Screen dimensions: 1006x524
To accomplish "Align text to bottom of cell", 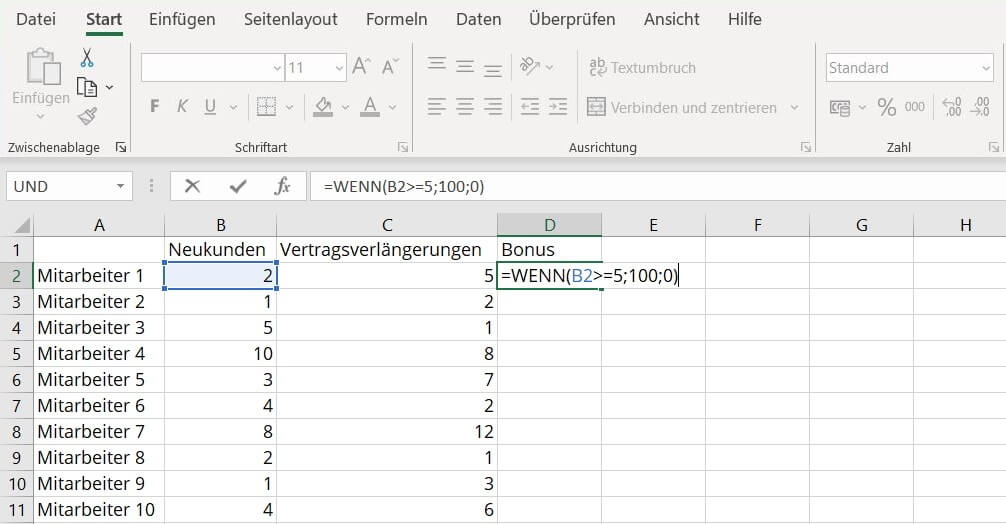I will [x=493, y=69].
